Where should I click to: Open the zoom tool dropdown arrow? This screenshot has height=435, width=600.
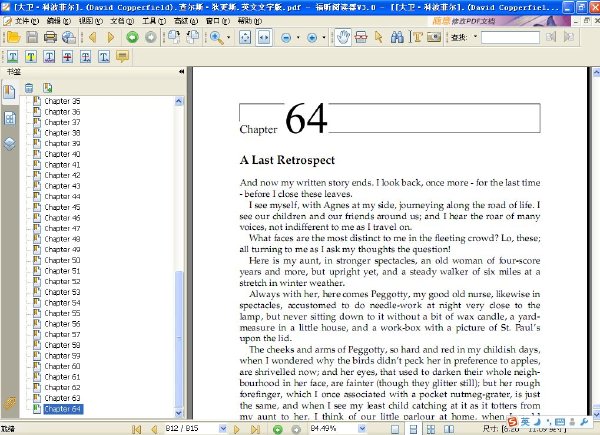(228, 37)
